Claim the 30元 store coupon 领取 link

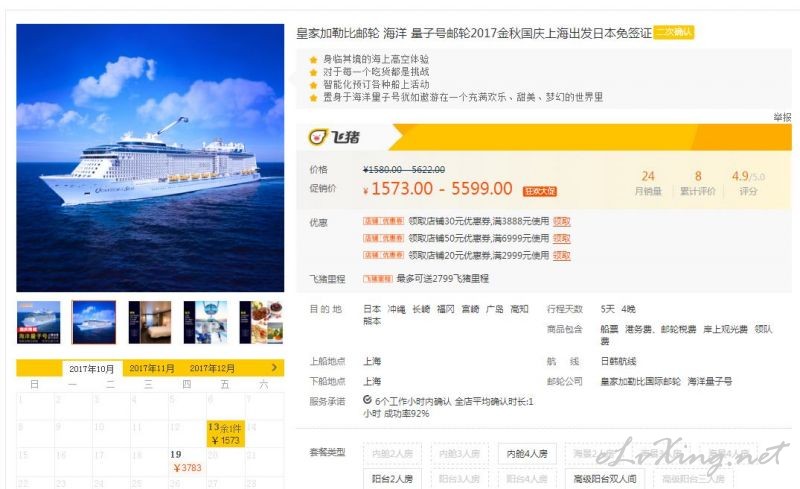(x=562, y=221)
